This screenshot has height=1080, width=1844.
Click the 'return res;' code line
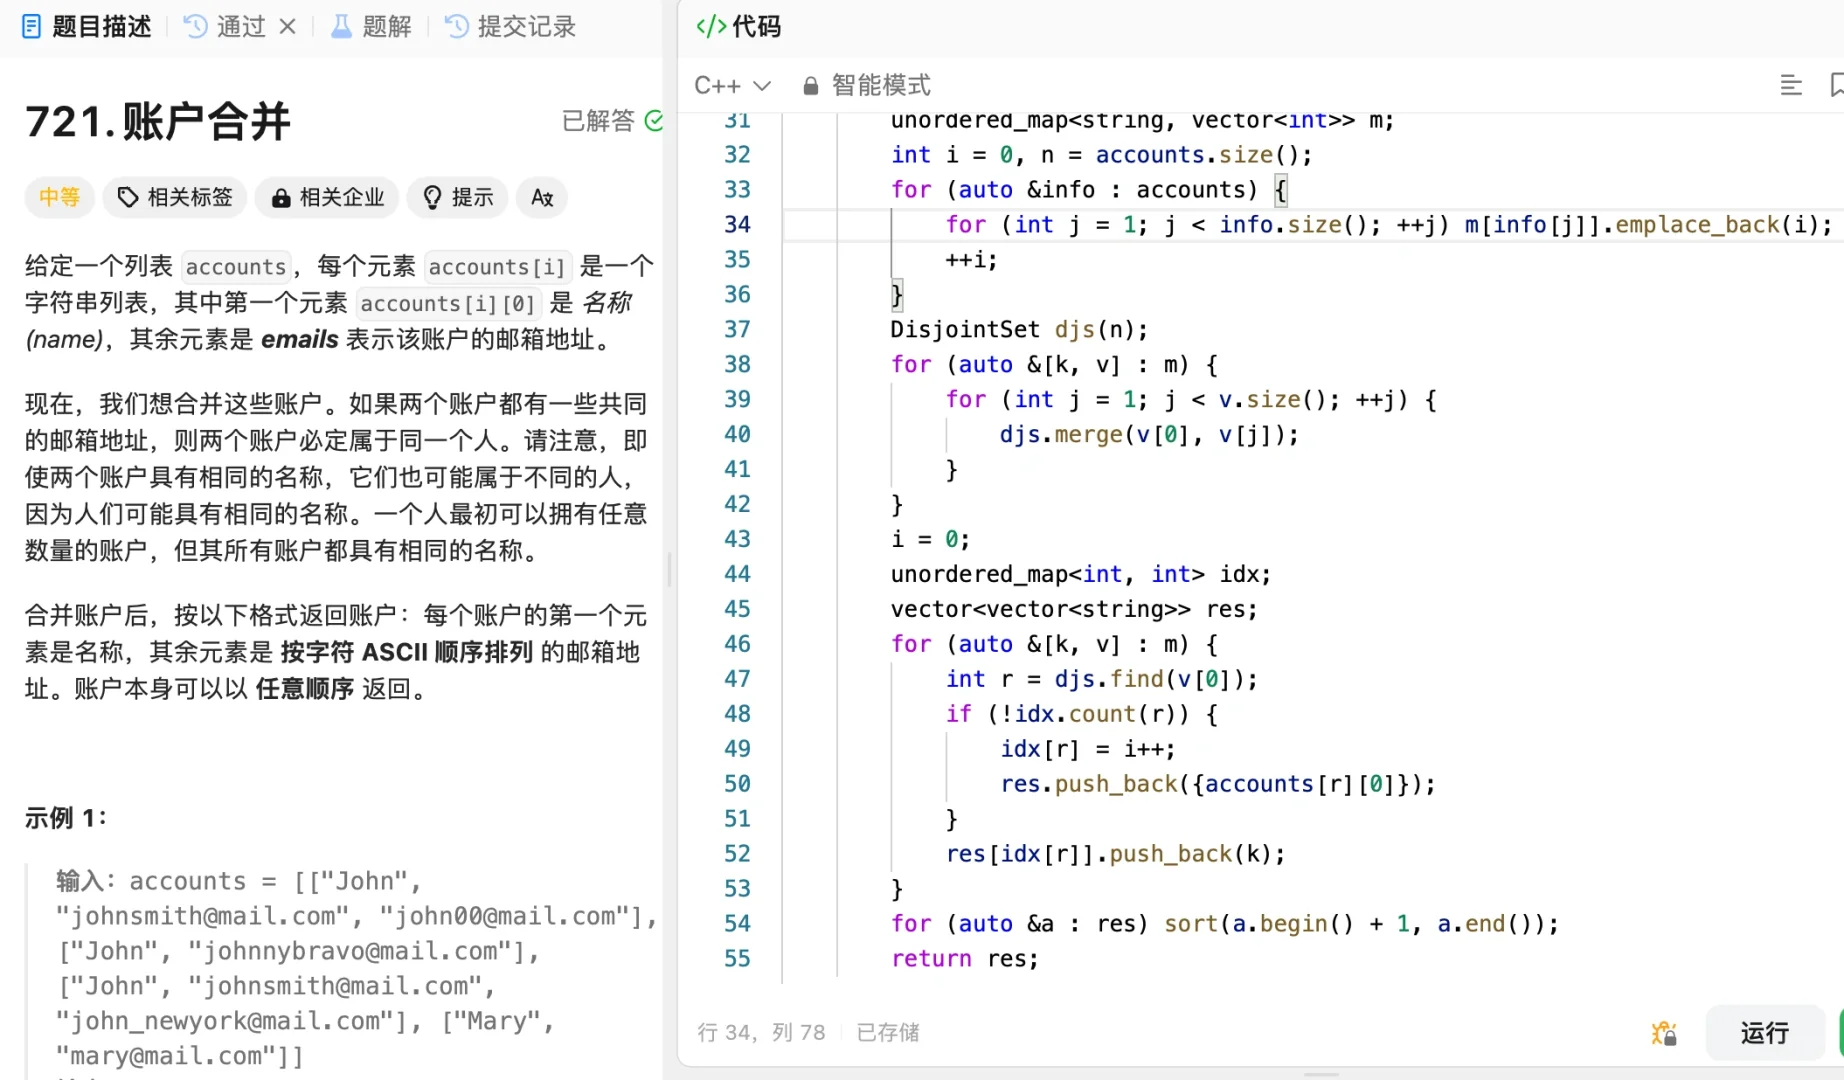tap(964, 958)
